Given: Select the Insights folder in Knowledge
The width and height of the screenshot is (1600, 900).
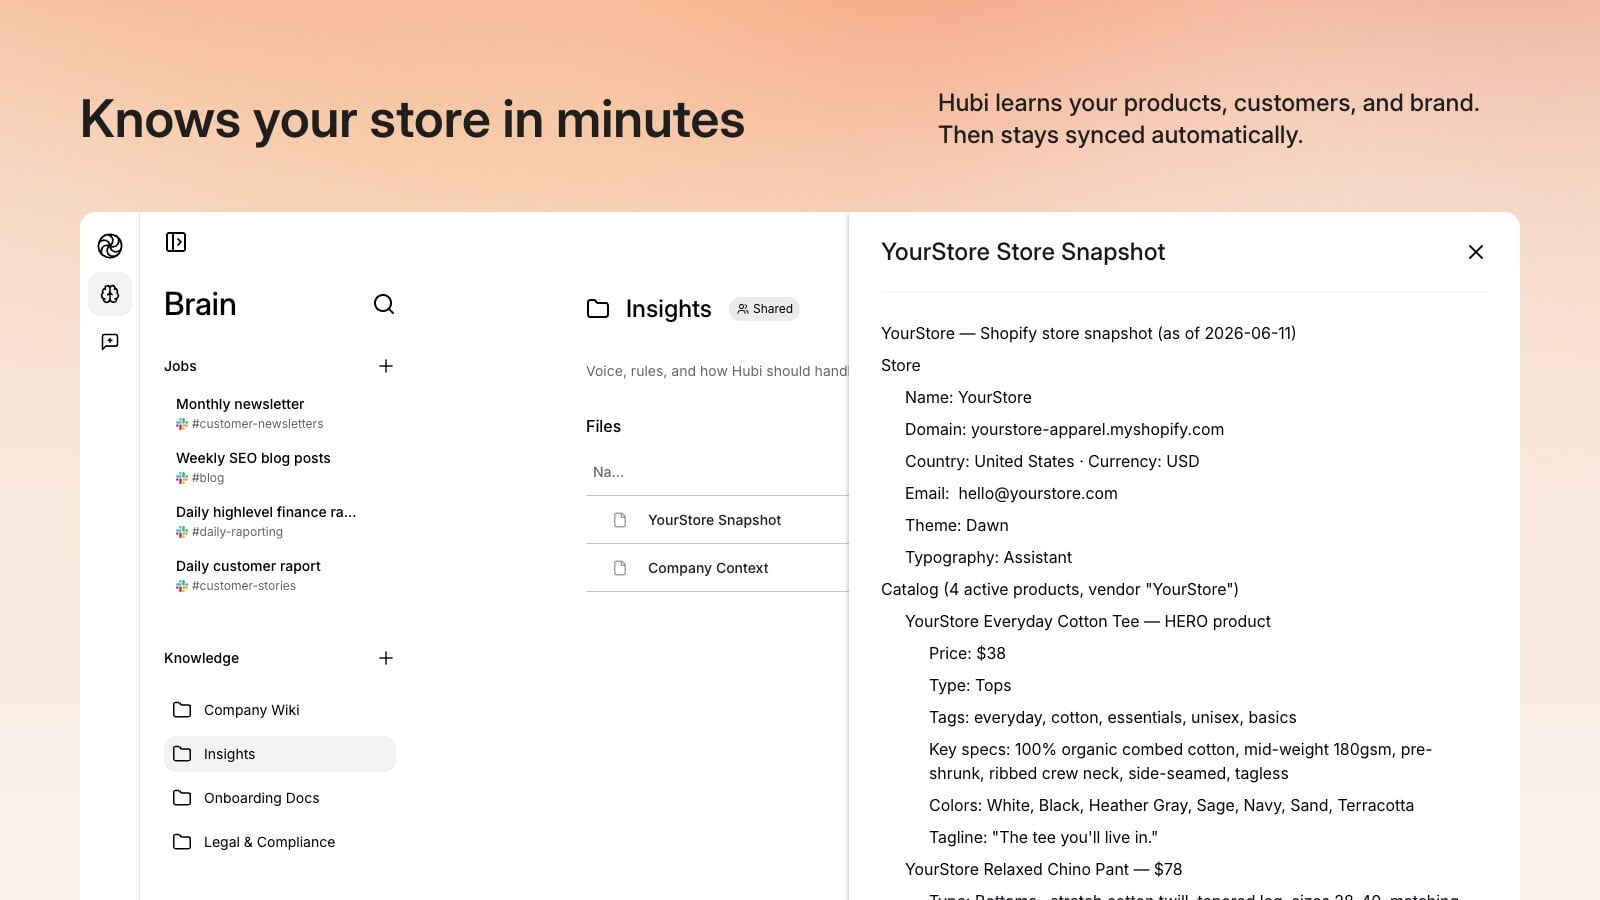Looking at the screenshot, I should coord(280,754).
